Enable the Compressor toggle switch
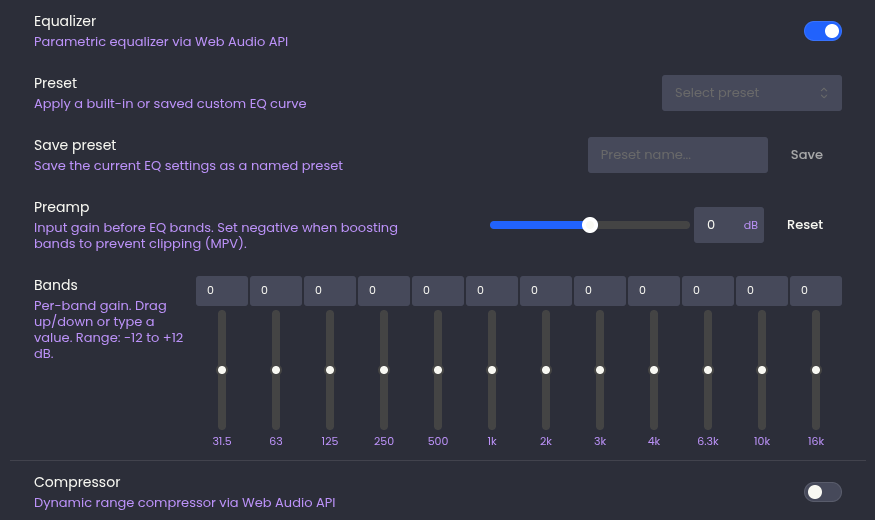The height and width of the screenshot is (520, 875). [823, 492]
